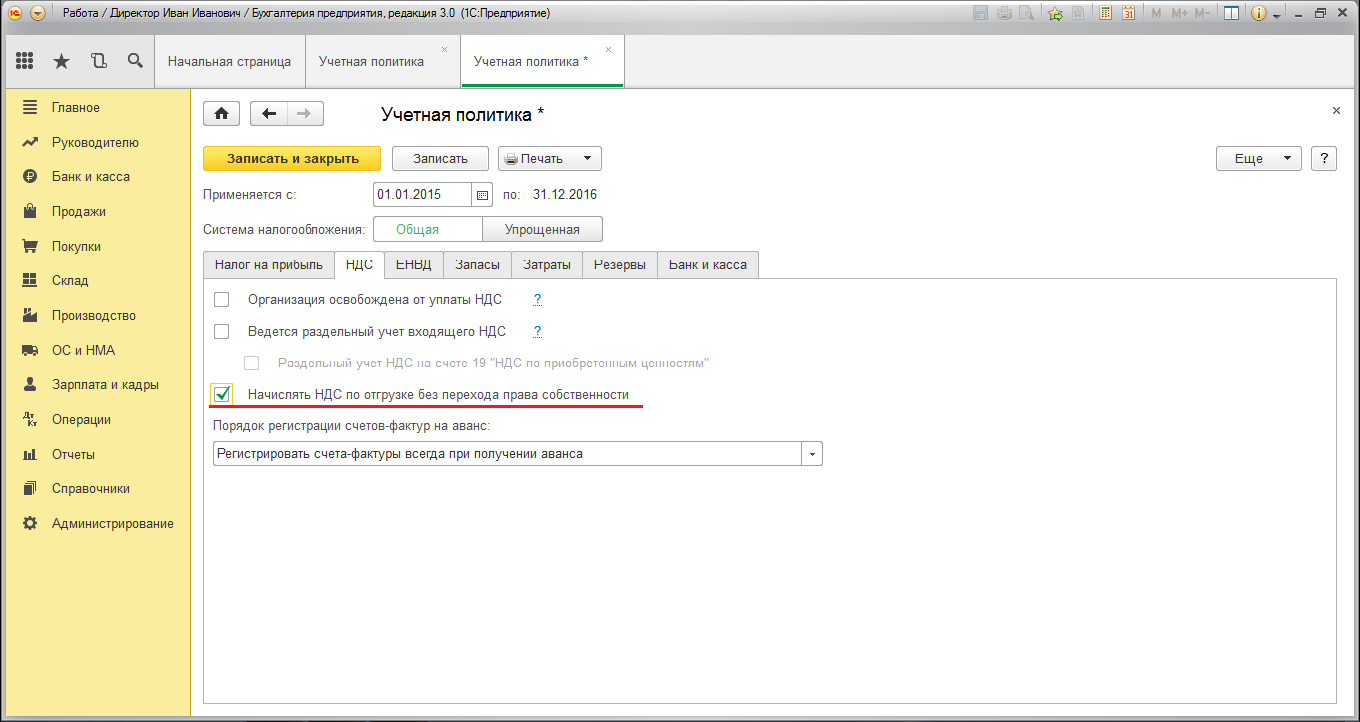Image resolution: width=1360 pixels, height=722 pixels.
Task: Close the active Учетная политика * tab
Action: click(609, 49)
